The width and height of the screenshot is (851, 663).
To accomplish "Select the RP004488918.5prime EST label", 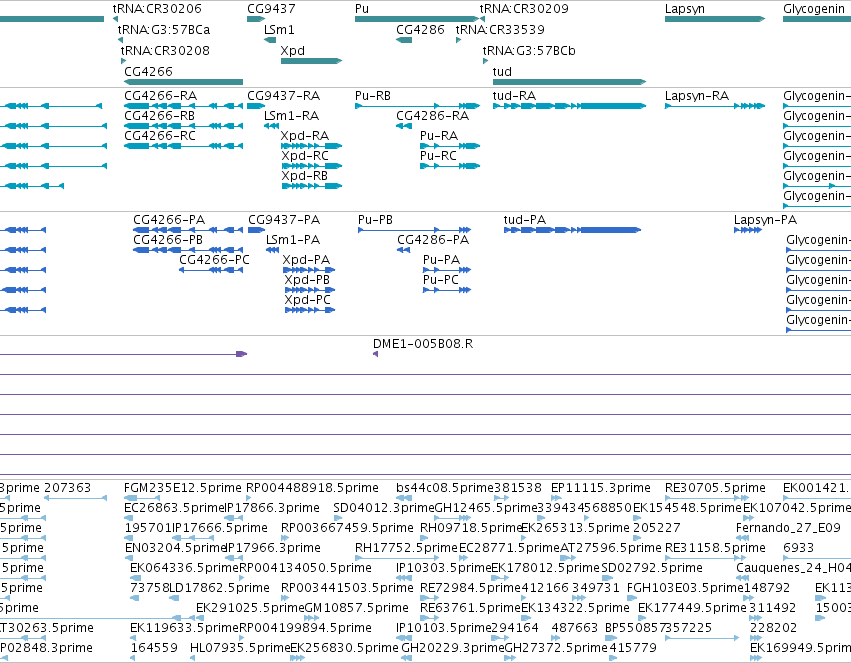I will [x=312, y=488].
